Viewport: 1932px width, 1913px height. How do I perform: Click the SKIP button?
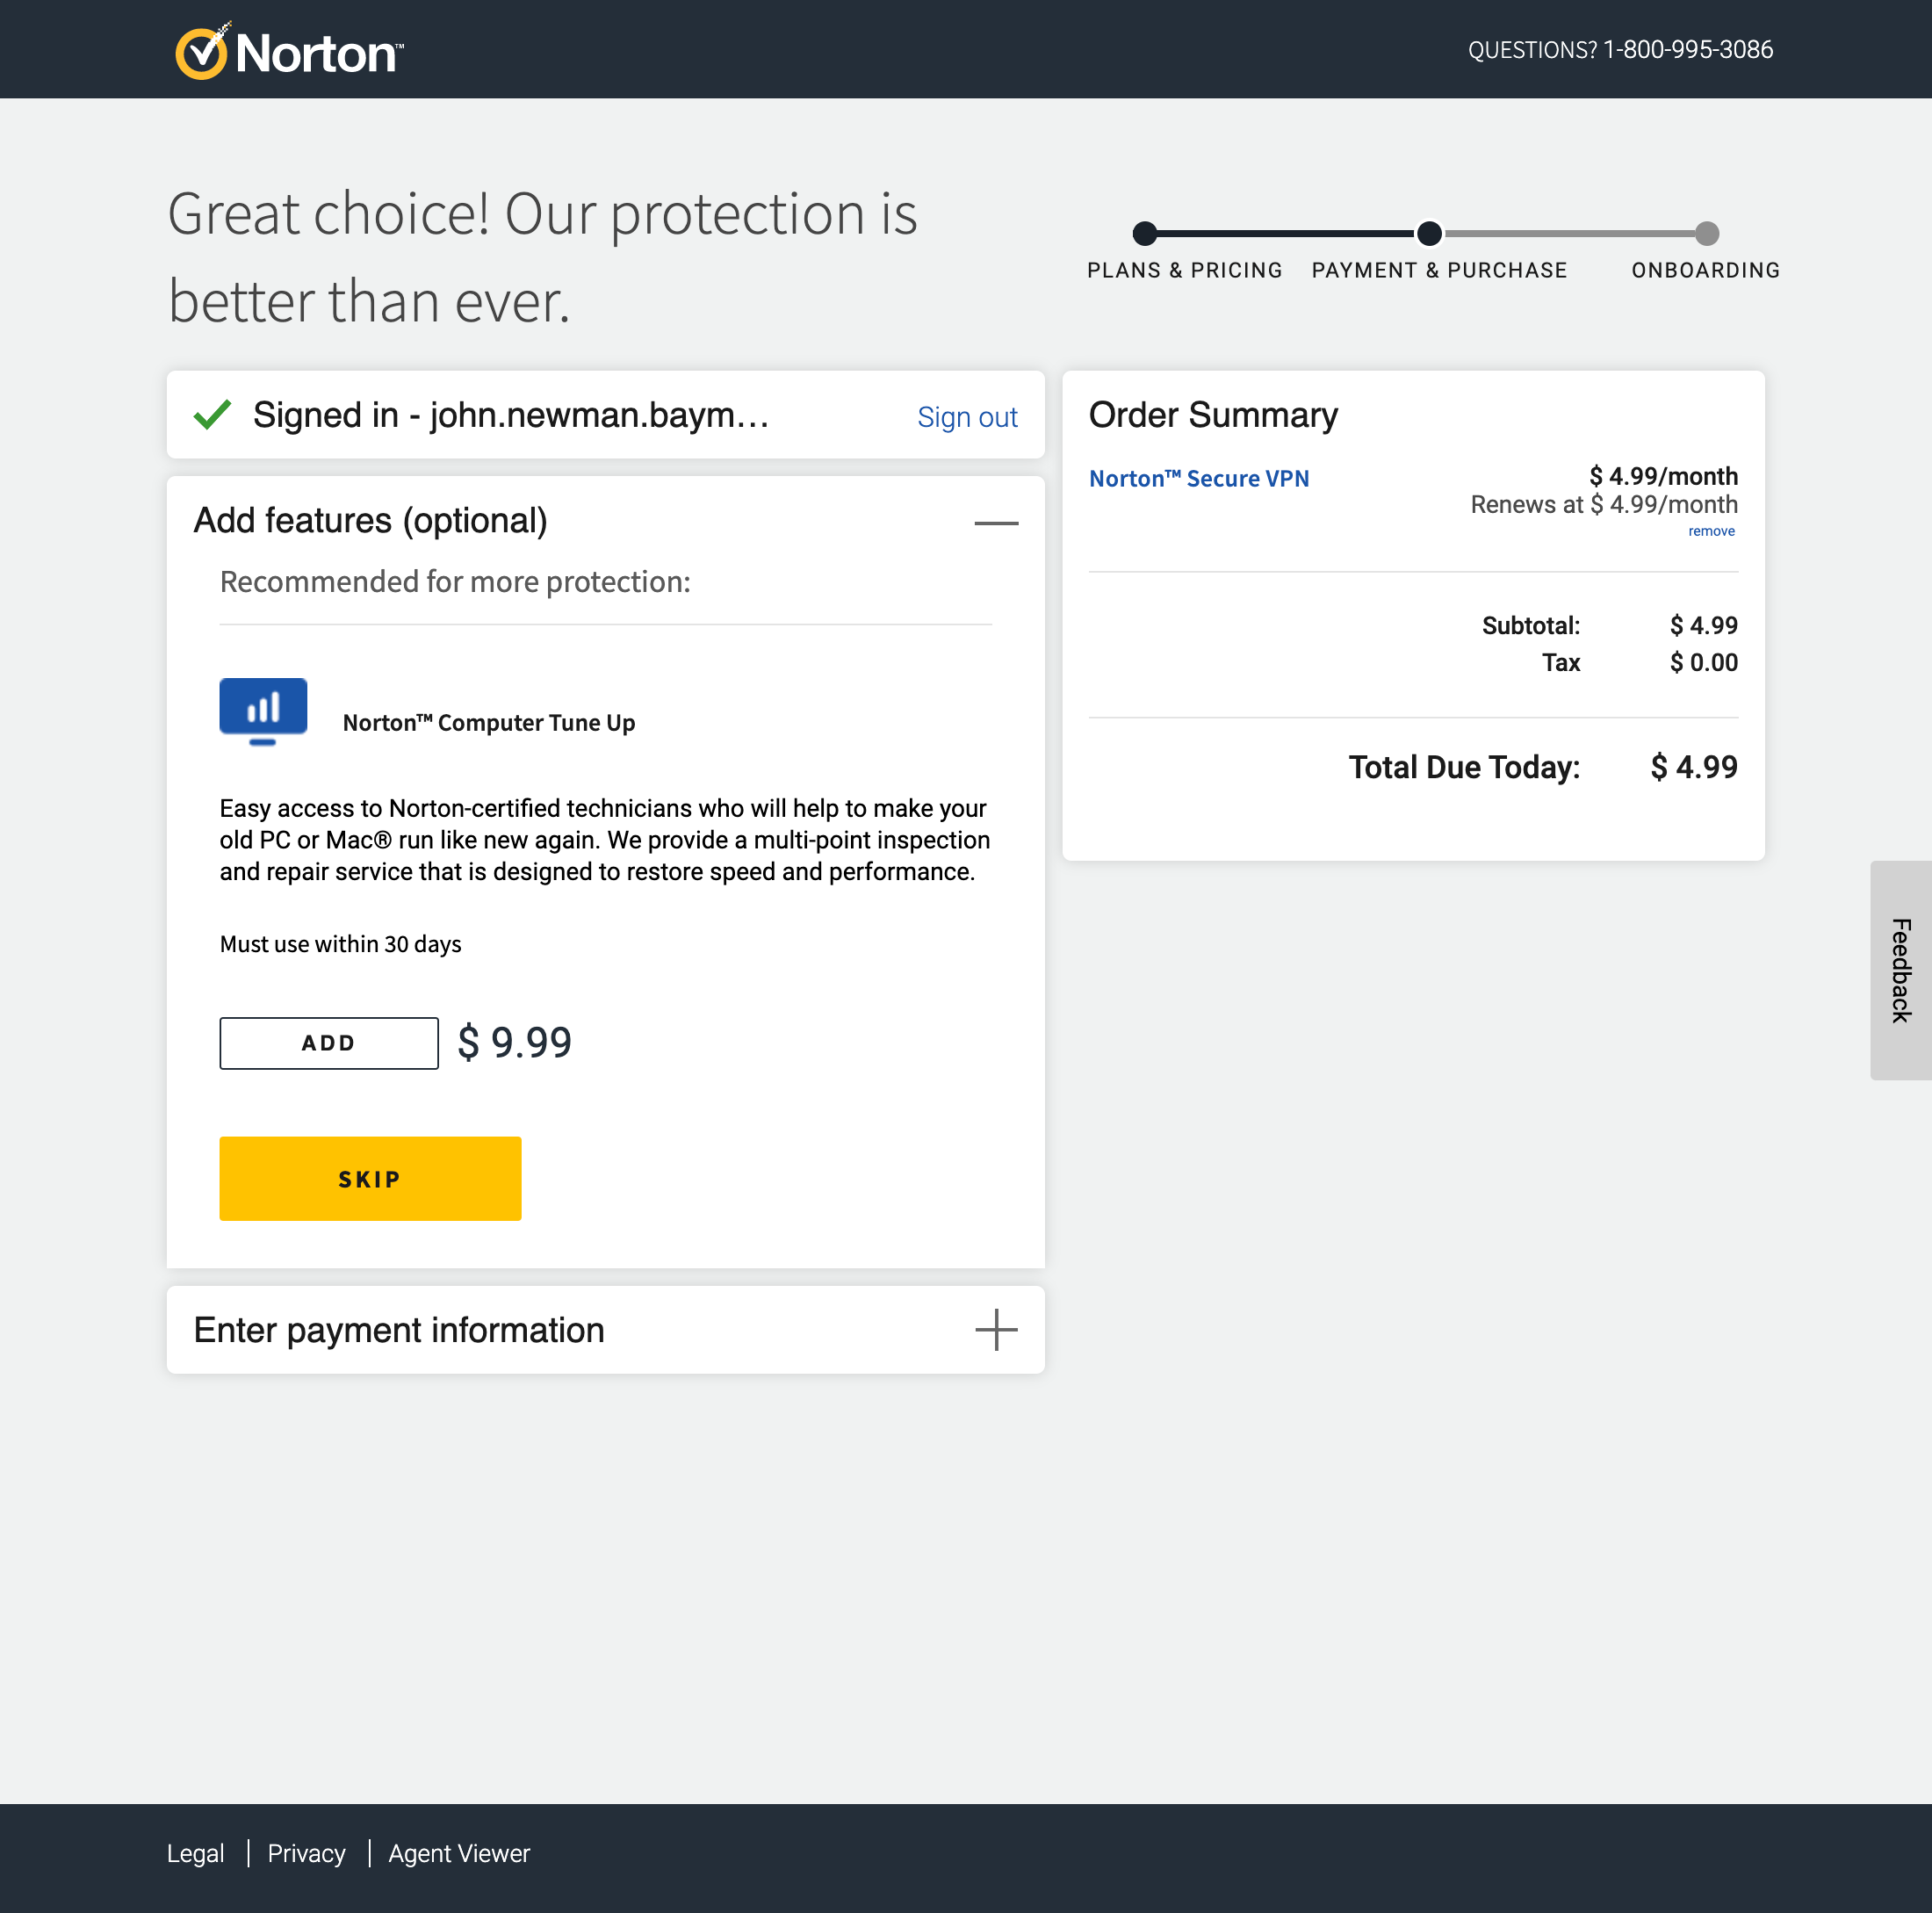tap(369, 1178)
